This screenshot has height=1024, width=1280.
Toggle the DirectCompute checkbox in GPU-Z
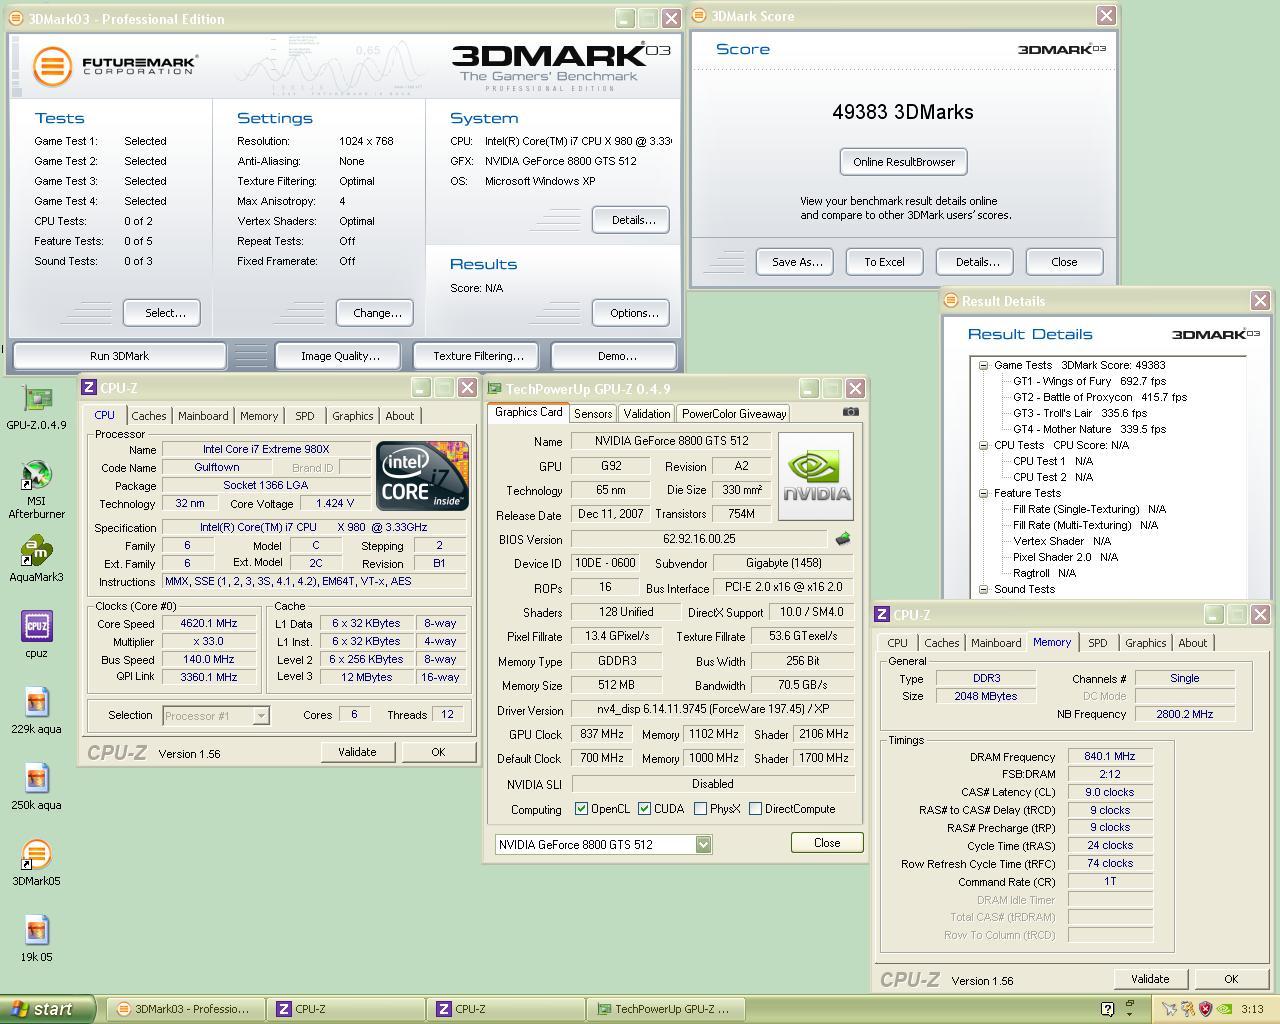point(755,808)
